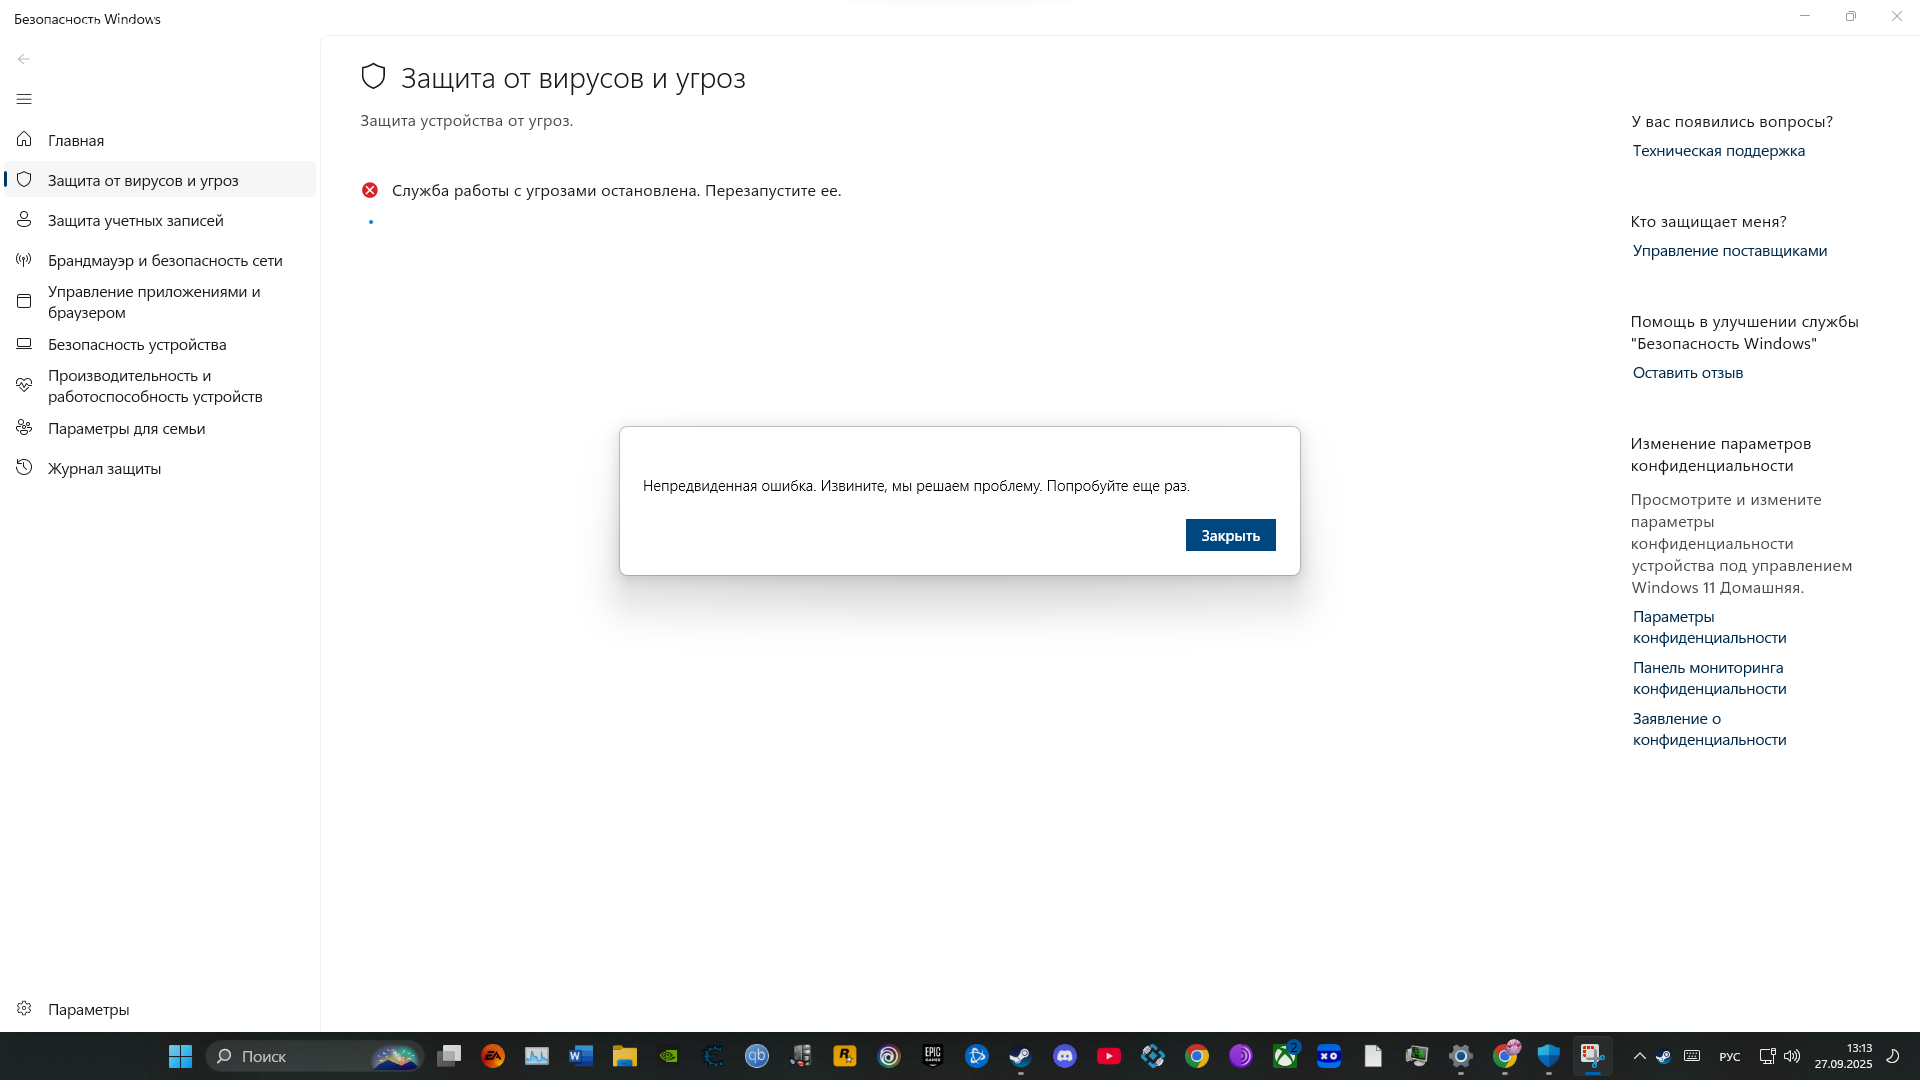Open system monitor graph app in taskbar
Screen dimensions: 1920x1080
coord(537,1056)
